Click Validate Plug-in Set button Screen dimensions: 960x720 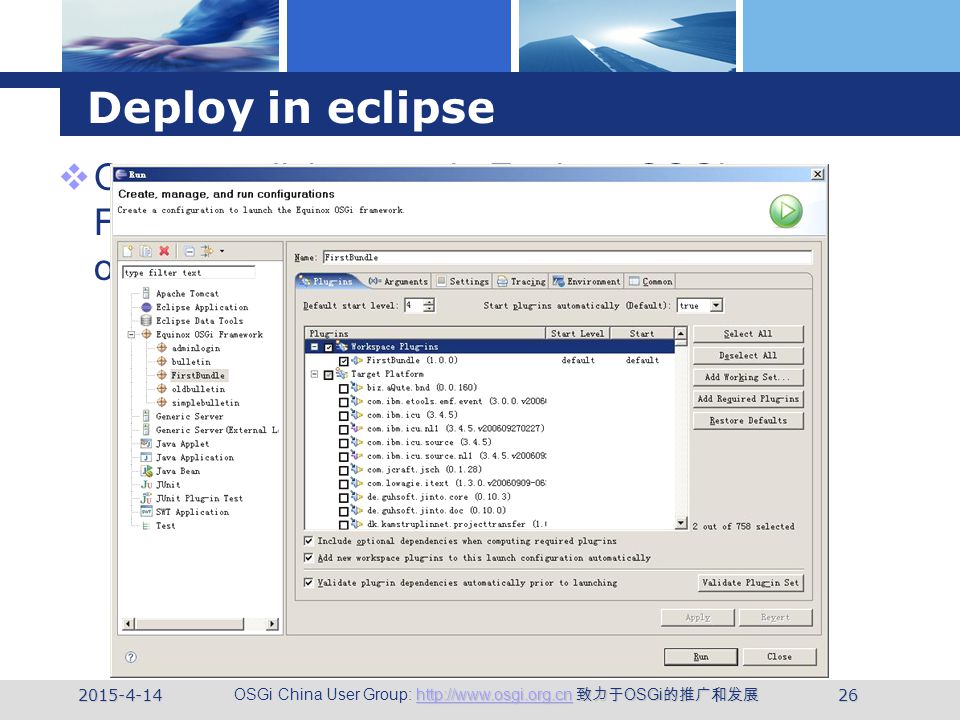coord(751,582)
